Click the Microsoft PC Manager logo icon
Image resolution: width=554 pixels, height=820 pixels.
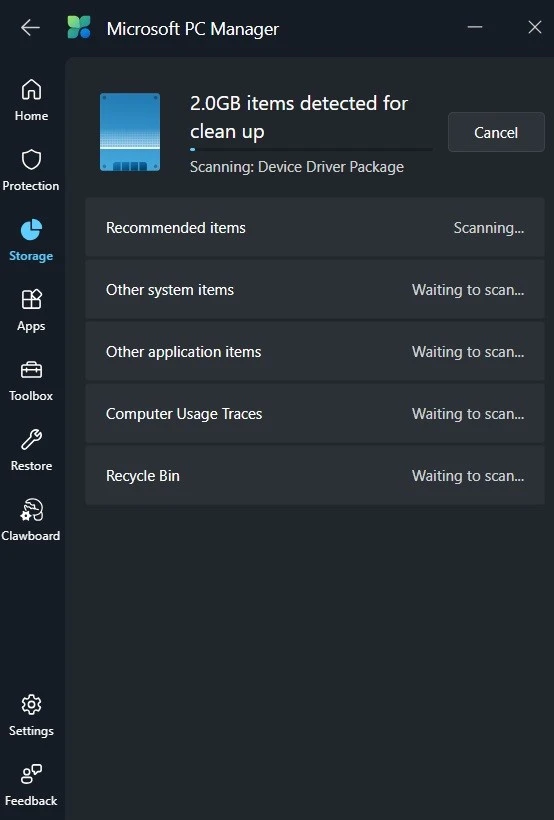(79, 27)
